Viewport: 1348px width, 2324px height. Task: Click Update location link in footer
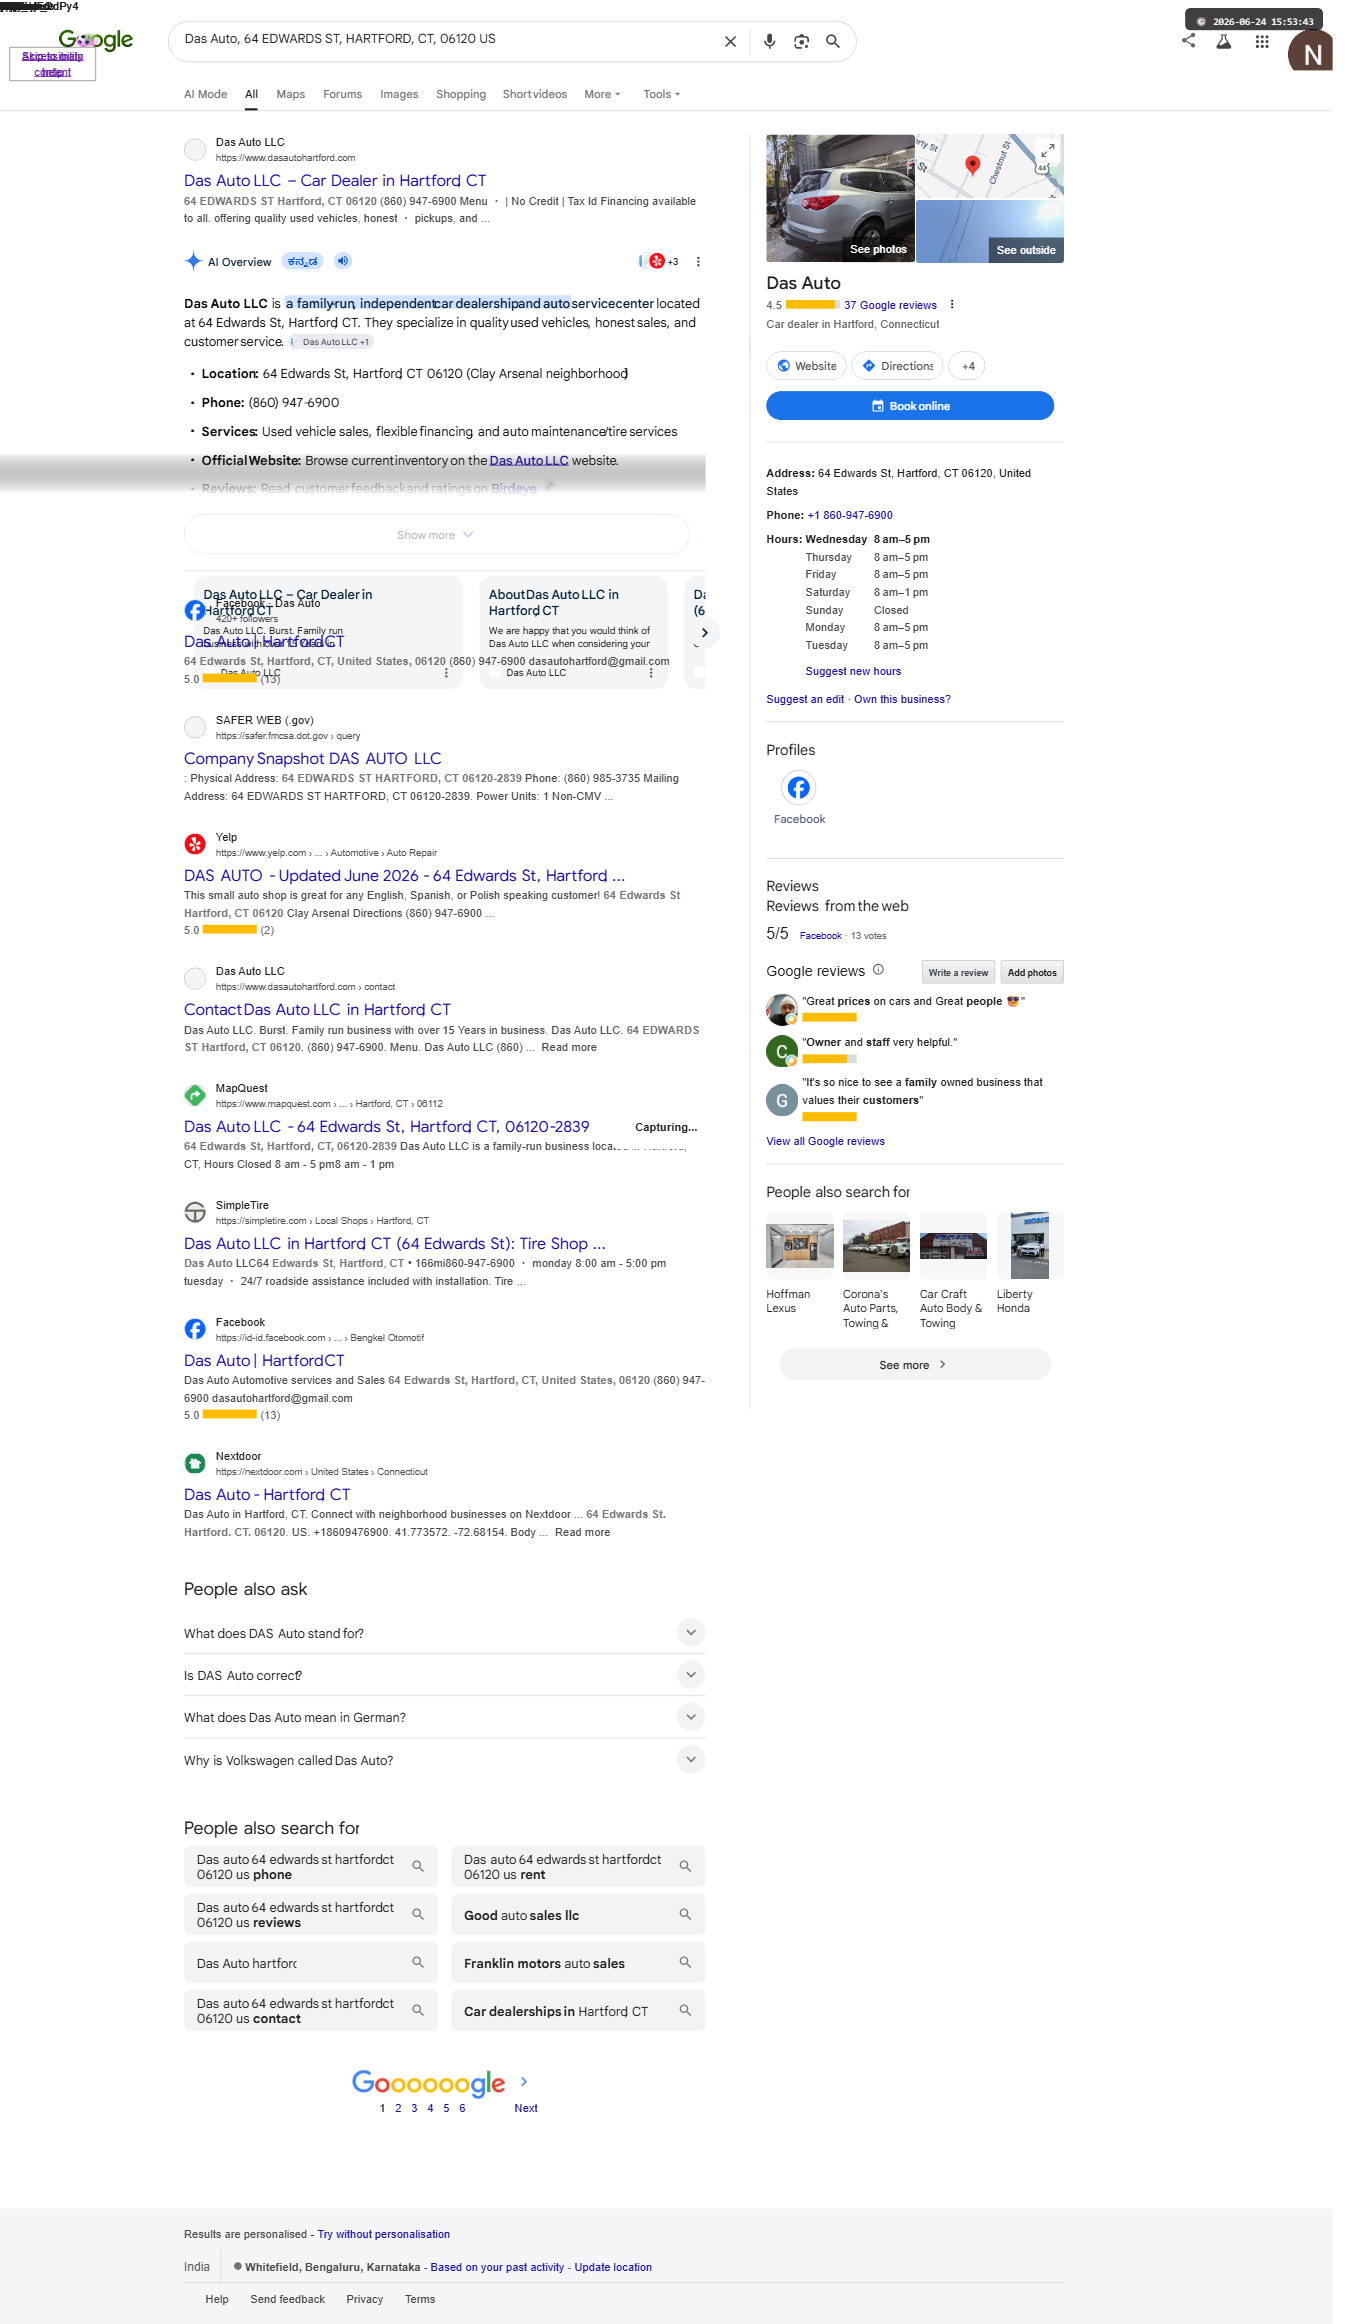tap(613, 2267)
